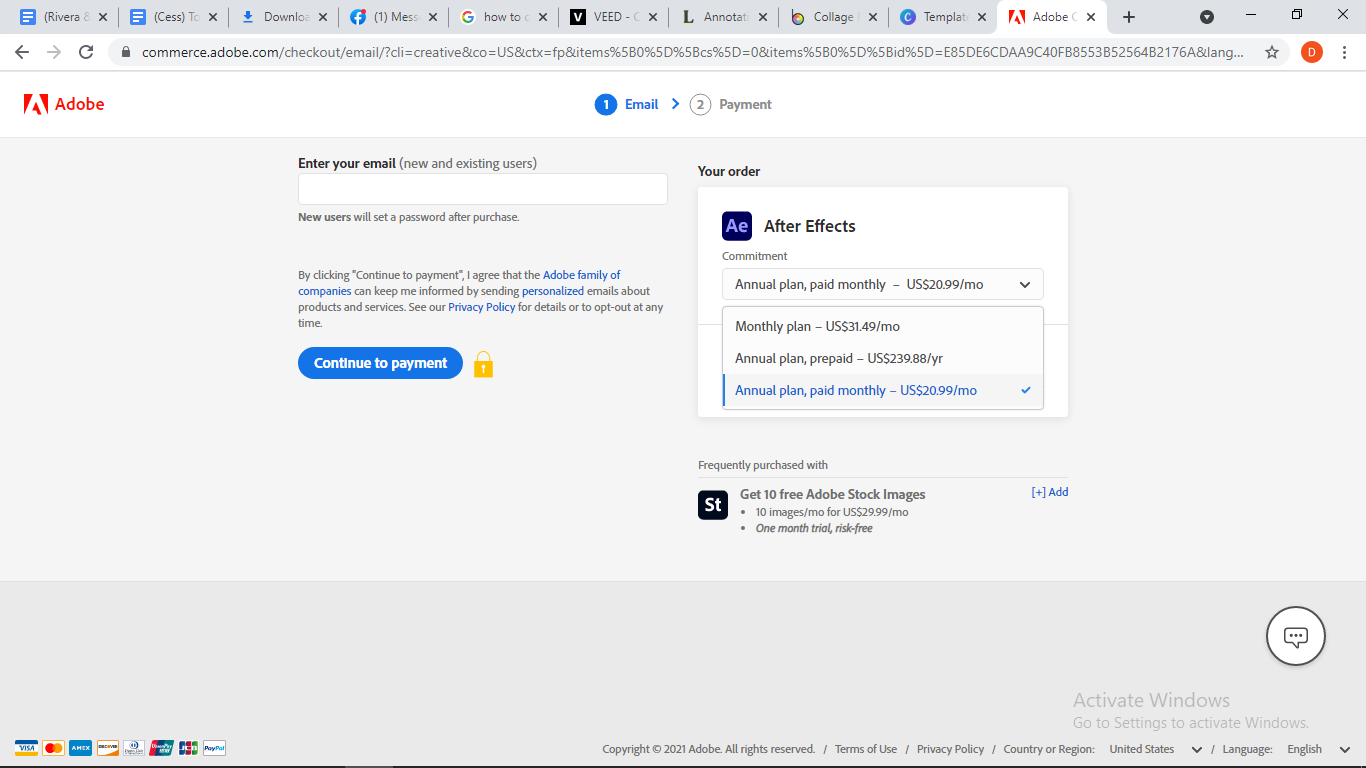Viewport: 1366px width, 768px height.
Task: Click the Email step label
Action: 641,104
